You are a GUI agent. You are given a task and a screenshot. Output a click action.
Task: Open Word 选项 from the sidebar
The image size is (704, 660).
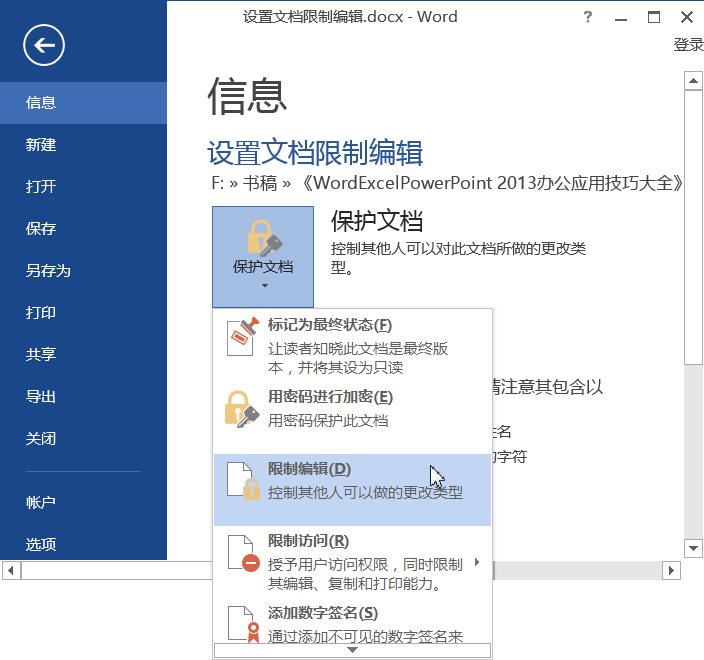84,544
